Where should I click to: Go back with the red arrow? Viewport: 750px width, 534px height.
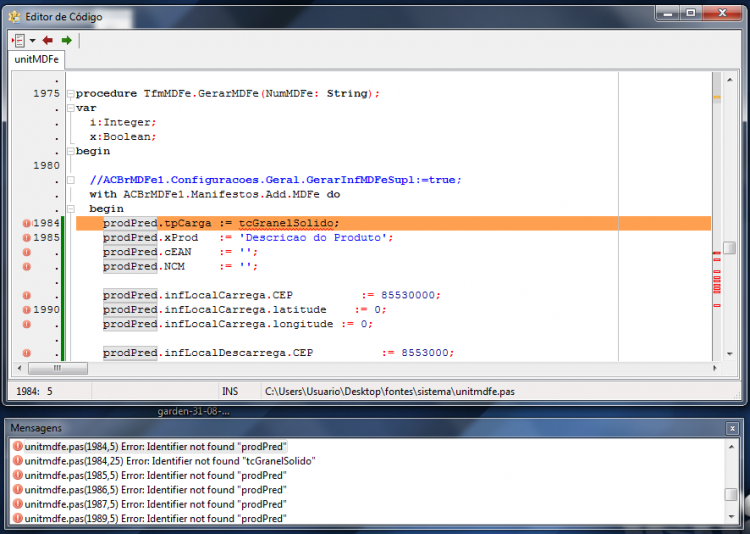[x=47, y=40]
